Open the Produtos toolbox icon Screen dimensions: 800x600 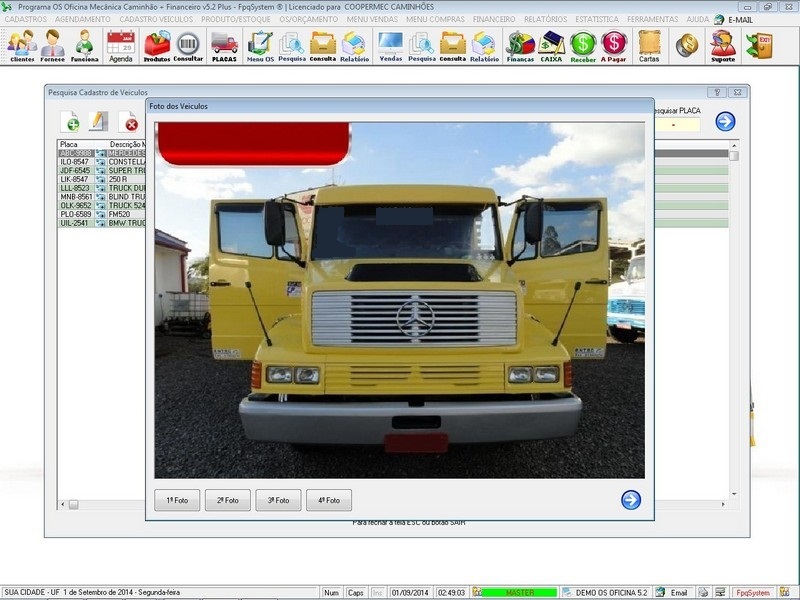pos(157,46)
